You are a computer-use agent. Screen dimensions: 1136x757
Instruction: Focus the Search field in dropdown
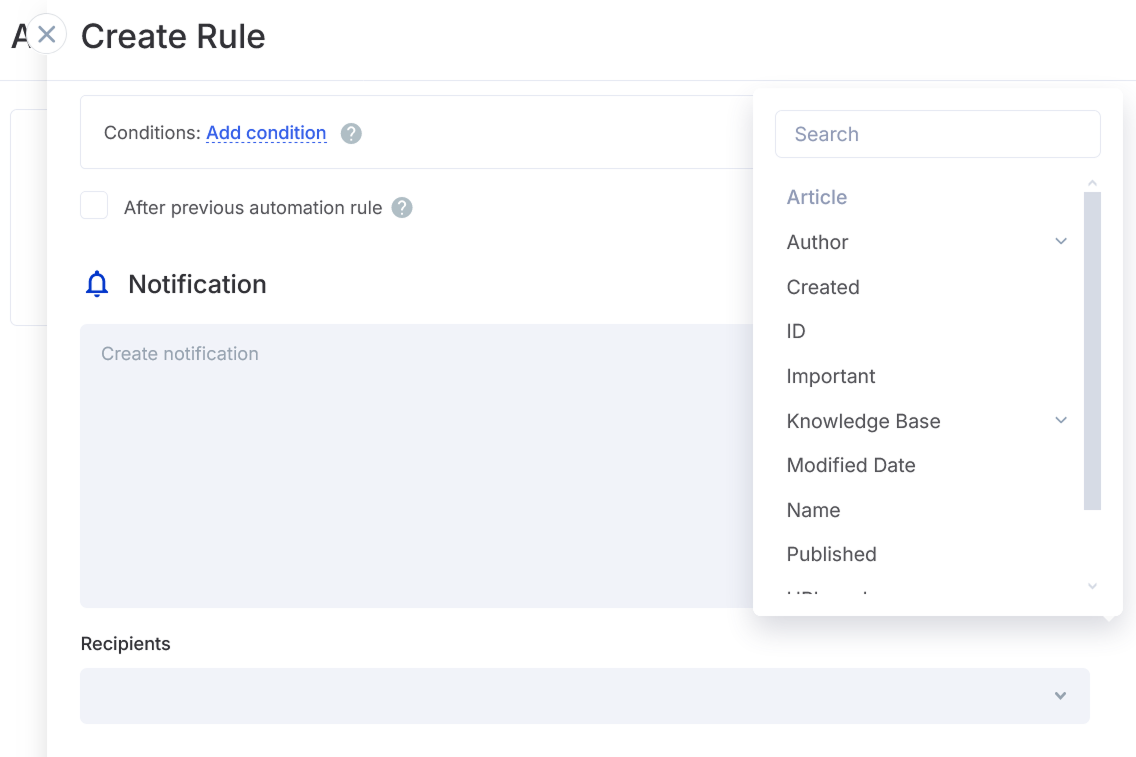[x=937, y=134]
